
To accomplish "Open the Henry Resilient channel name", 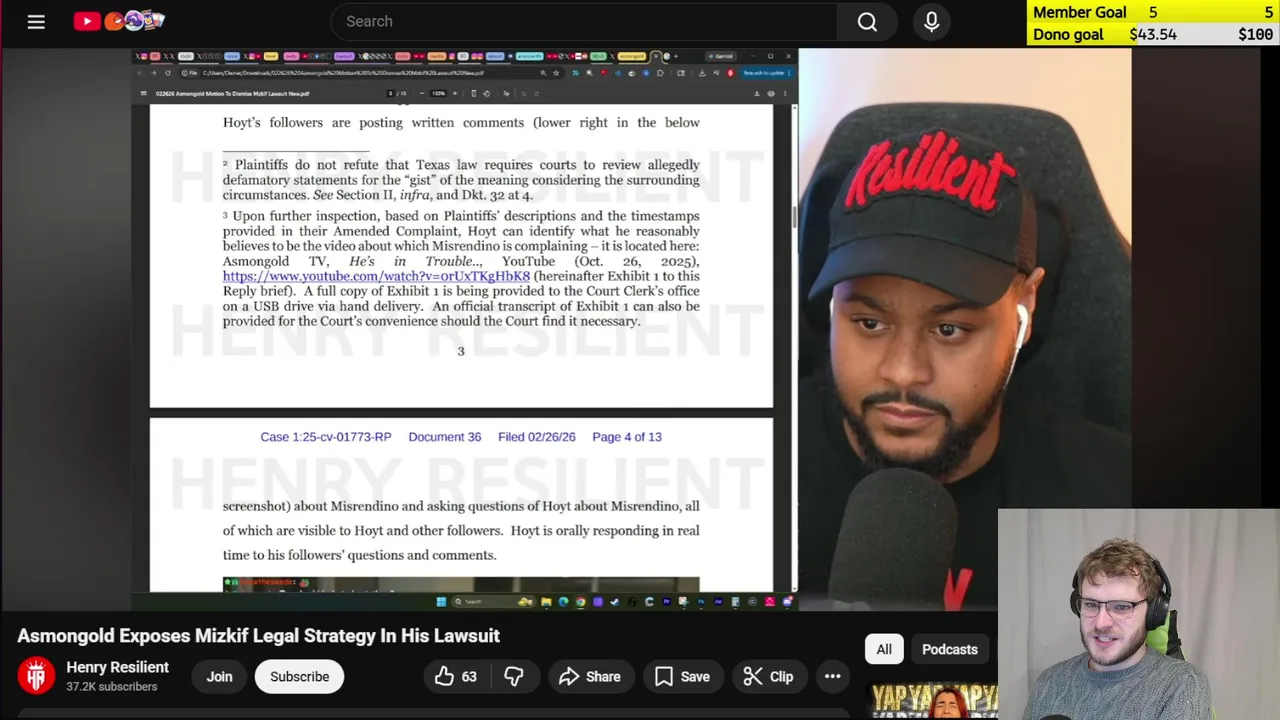I will tap(117, 667).
